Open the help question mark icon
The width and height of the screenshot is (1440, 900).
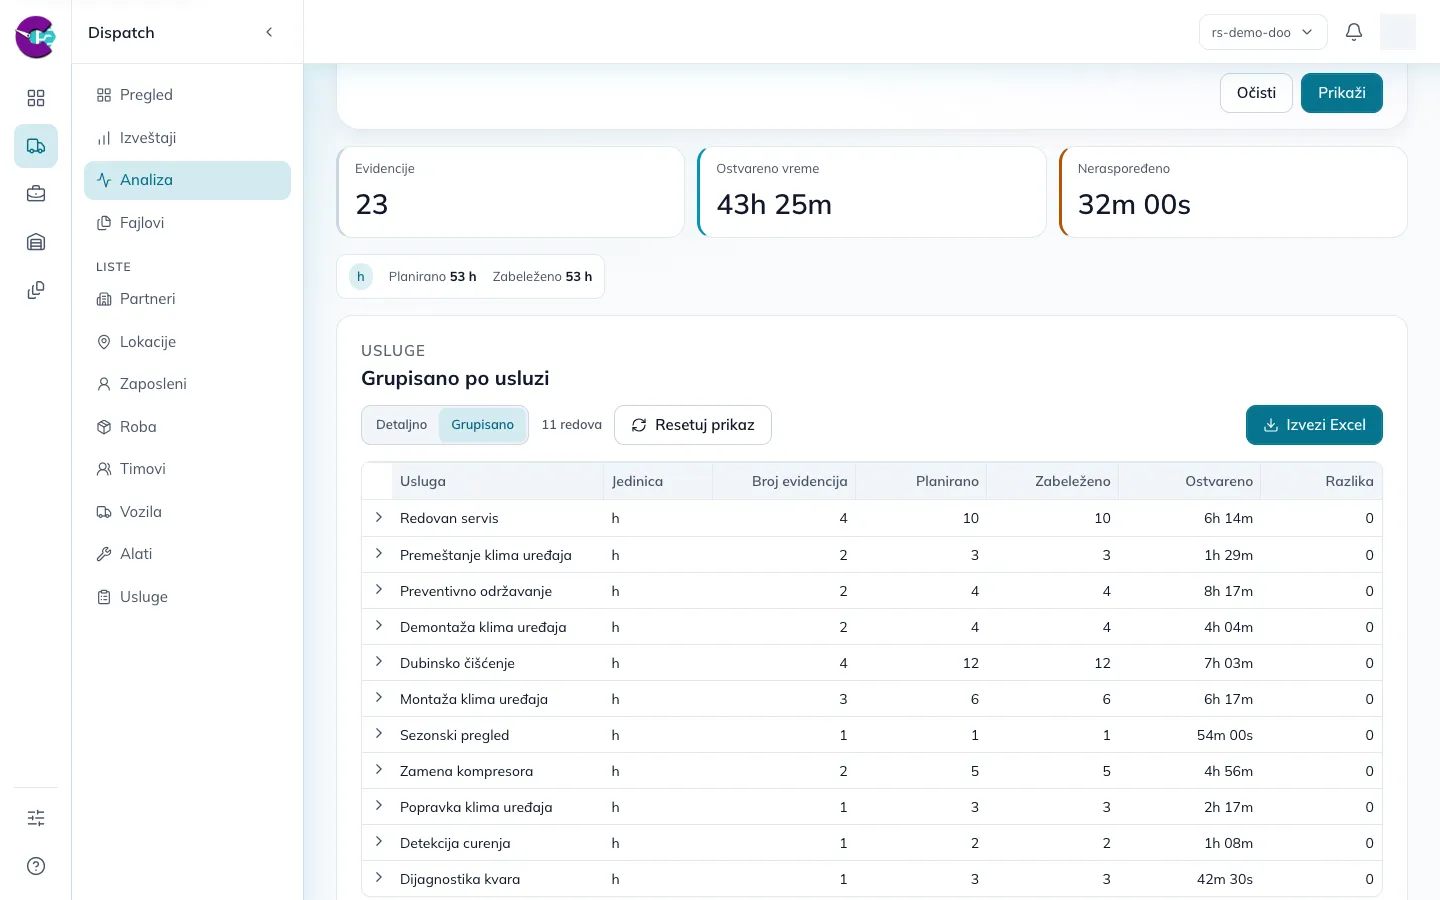click(36, 866)
